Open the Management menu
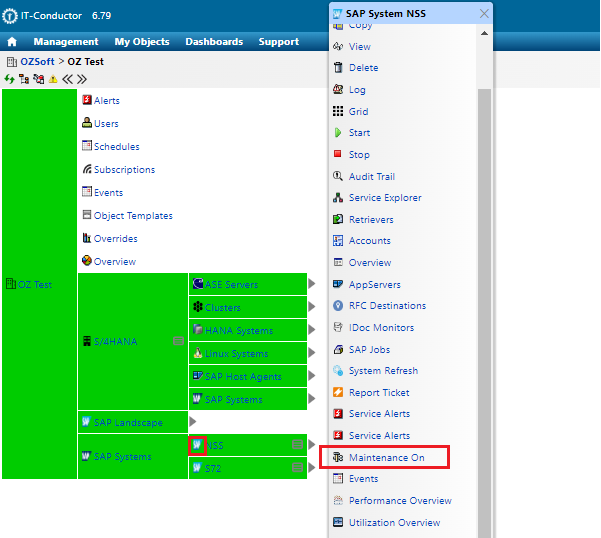Screen dimensions: 601x538 coord(66,42)
